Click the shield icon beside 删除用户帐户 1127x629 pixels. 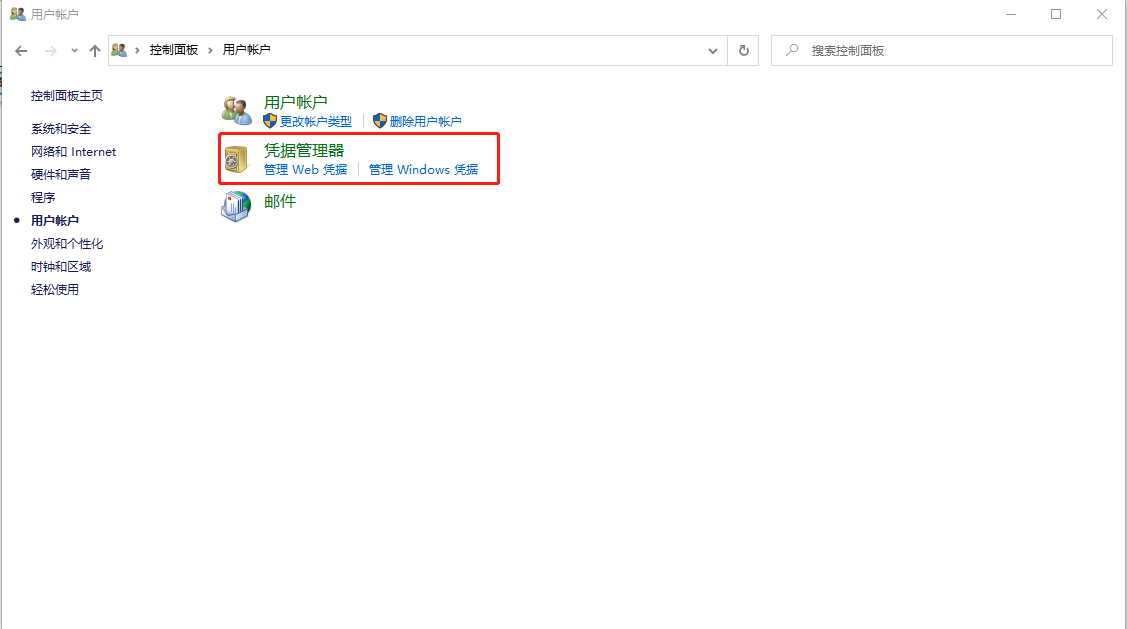pos(380,121)
